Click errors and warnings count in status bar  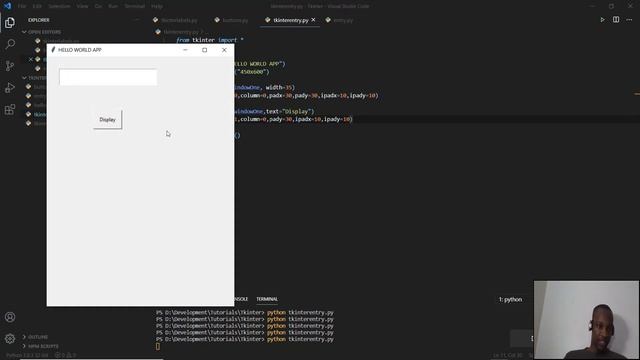(x=65, y=355)
